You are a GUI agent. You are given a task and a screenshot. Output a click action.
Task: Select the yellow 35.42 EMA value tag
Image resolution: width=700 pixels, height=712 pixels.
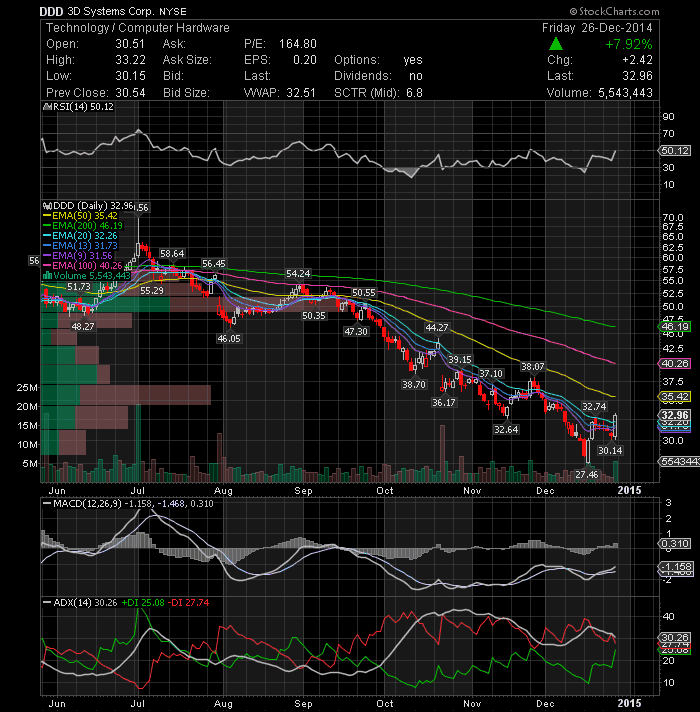(x=675, y=396)
